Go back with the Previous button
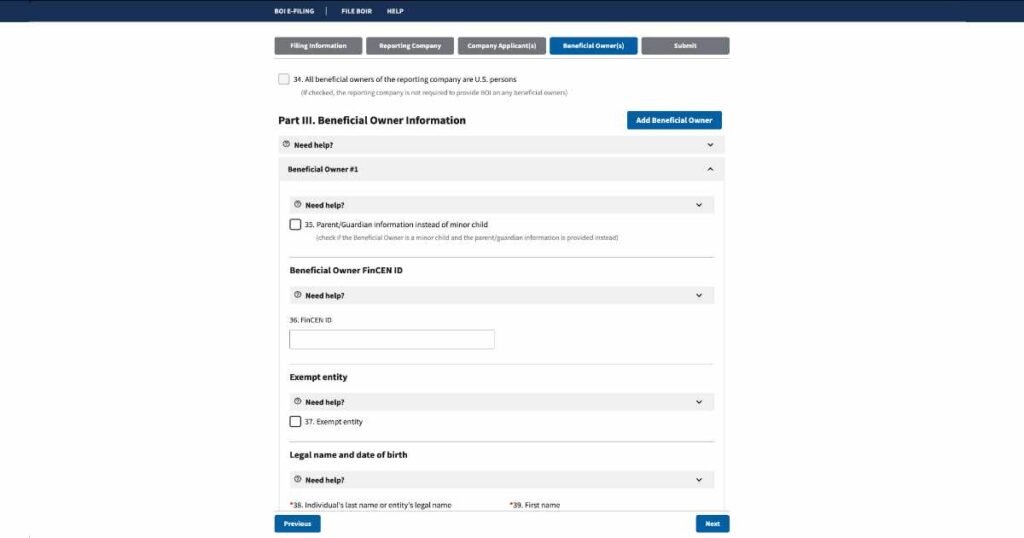This screenshot has width=1024, height=538. point(297,523)
